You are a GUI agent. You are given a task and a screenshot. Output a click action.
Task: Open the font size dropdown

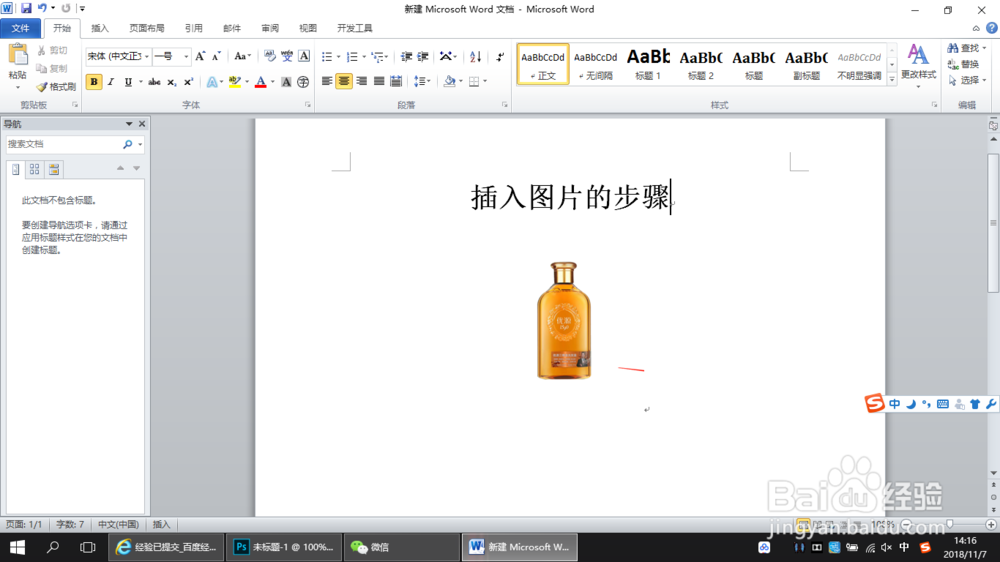point(186,56)
